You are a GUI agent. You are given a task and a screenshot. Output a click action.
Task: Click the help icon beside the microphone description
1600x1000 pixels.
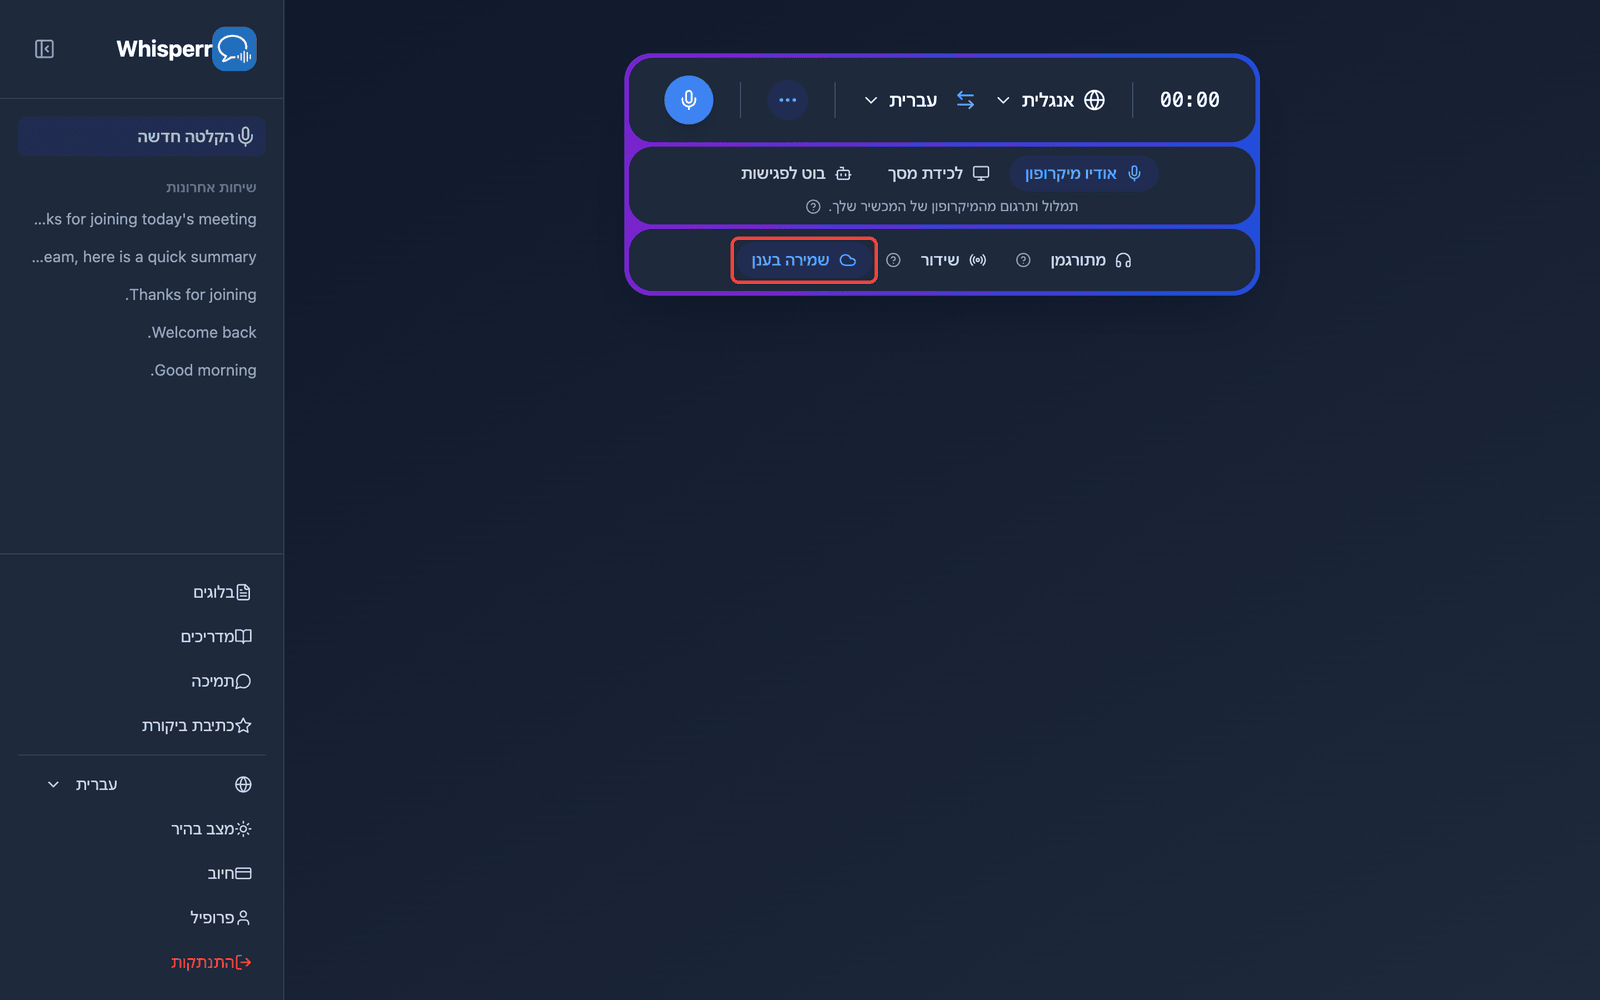pyautogui.click(x=813, y=206)
